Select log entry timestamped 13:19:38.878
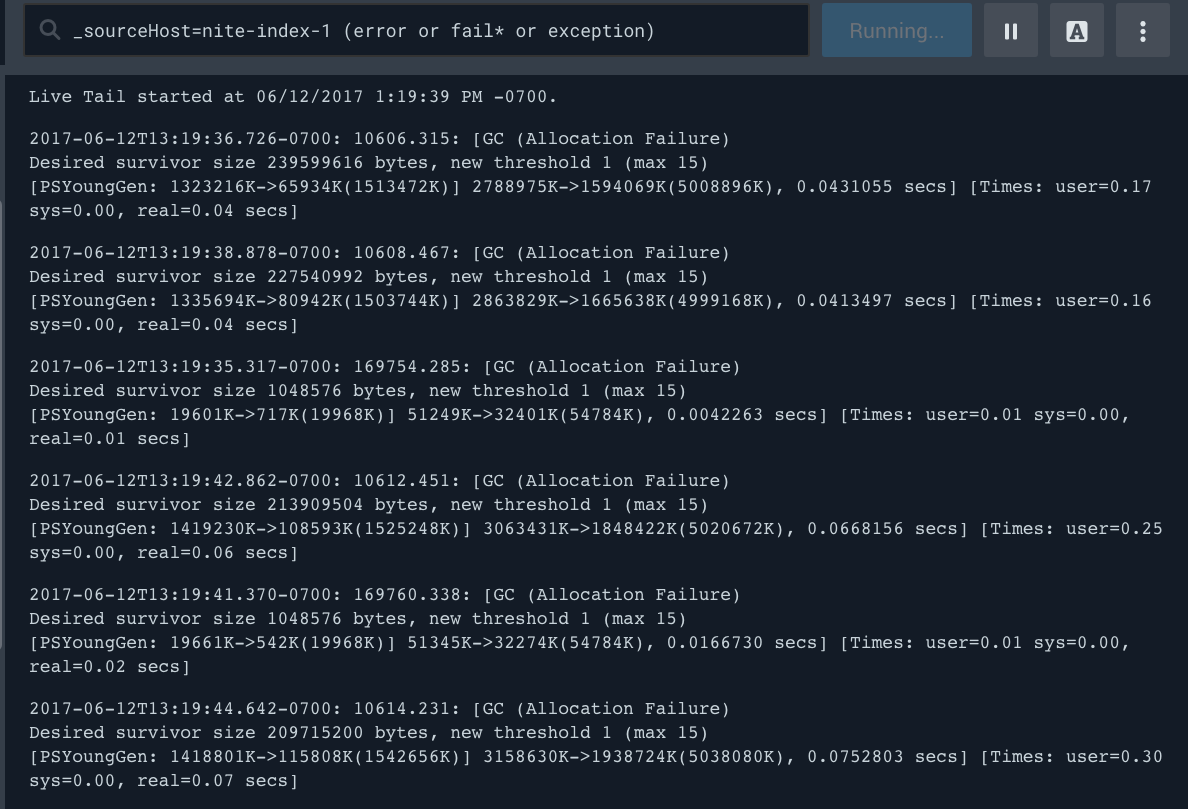1188x809 pixels. tap(379, 253)
